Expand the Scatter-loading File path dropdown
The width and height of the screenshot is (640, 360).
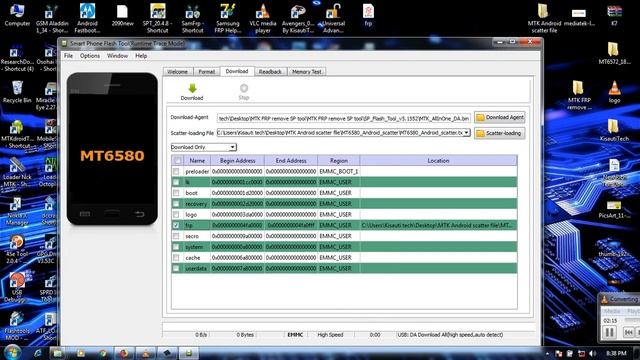click(466, 133)
